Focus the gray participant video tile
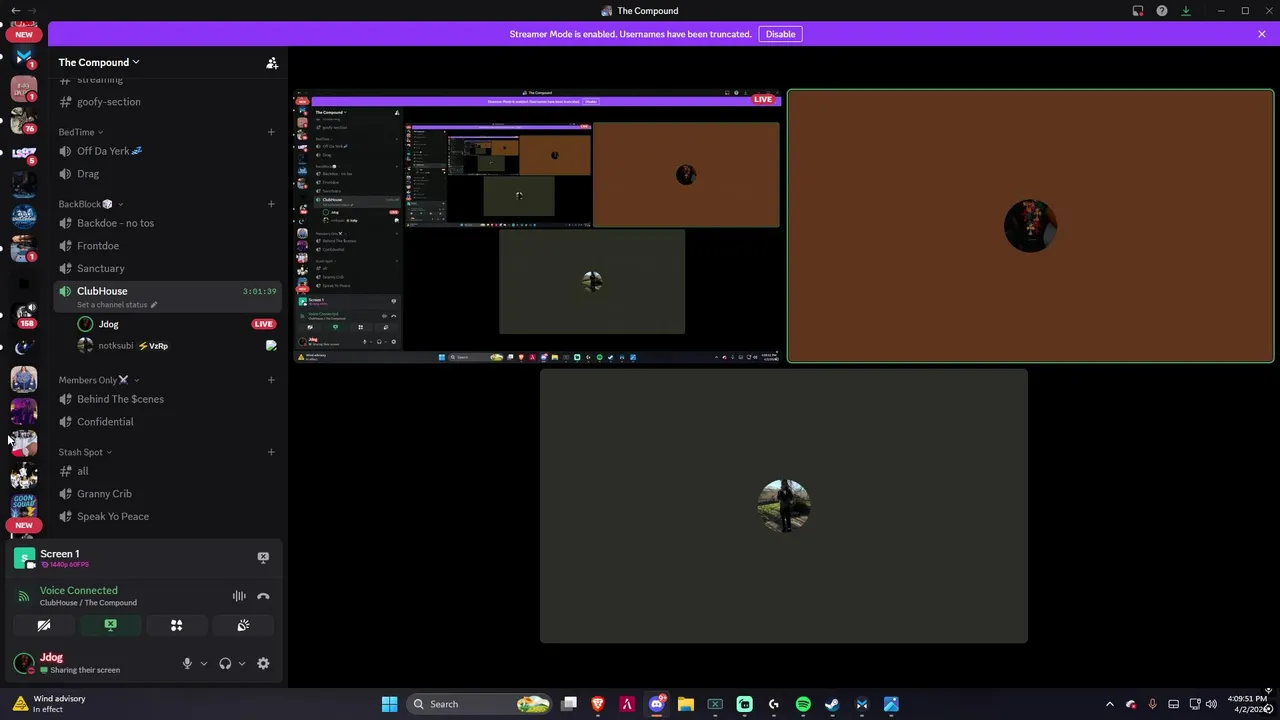Viewport: 1280px width, 720px height. [784, 506]
